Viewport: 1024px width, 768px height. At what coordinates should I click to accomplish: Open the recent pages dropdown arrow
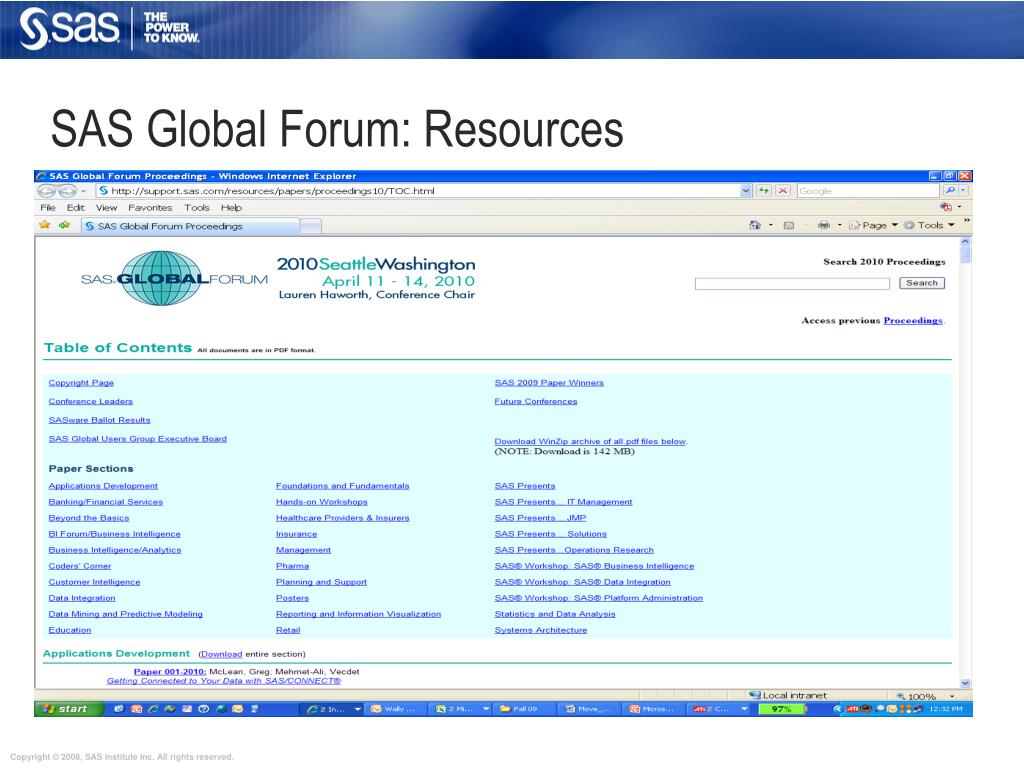tap(84, 191)
